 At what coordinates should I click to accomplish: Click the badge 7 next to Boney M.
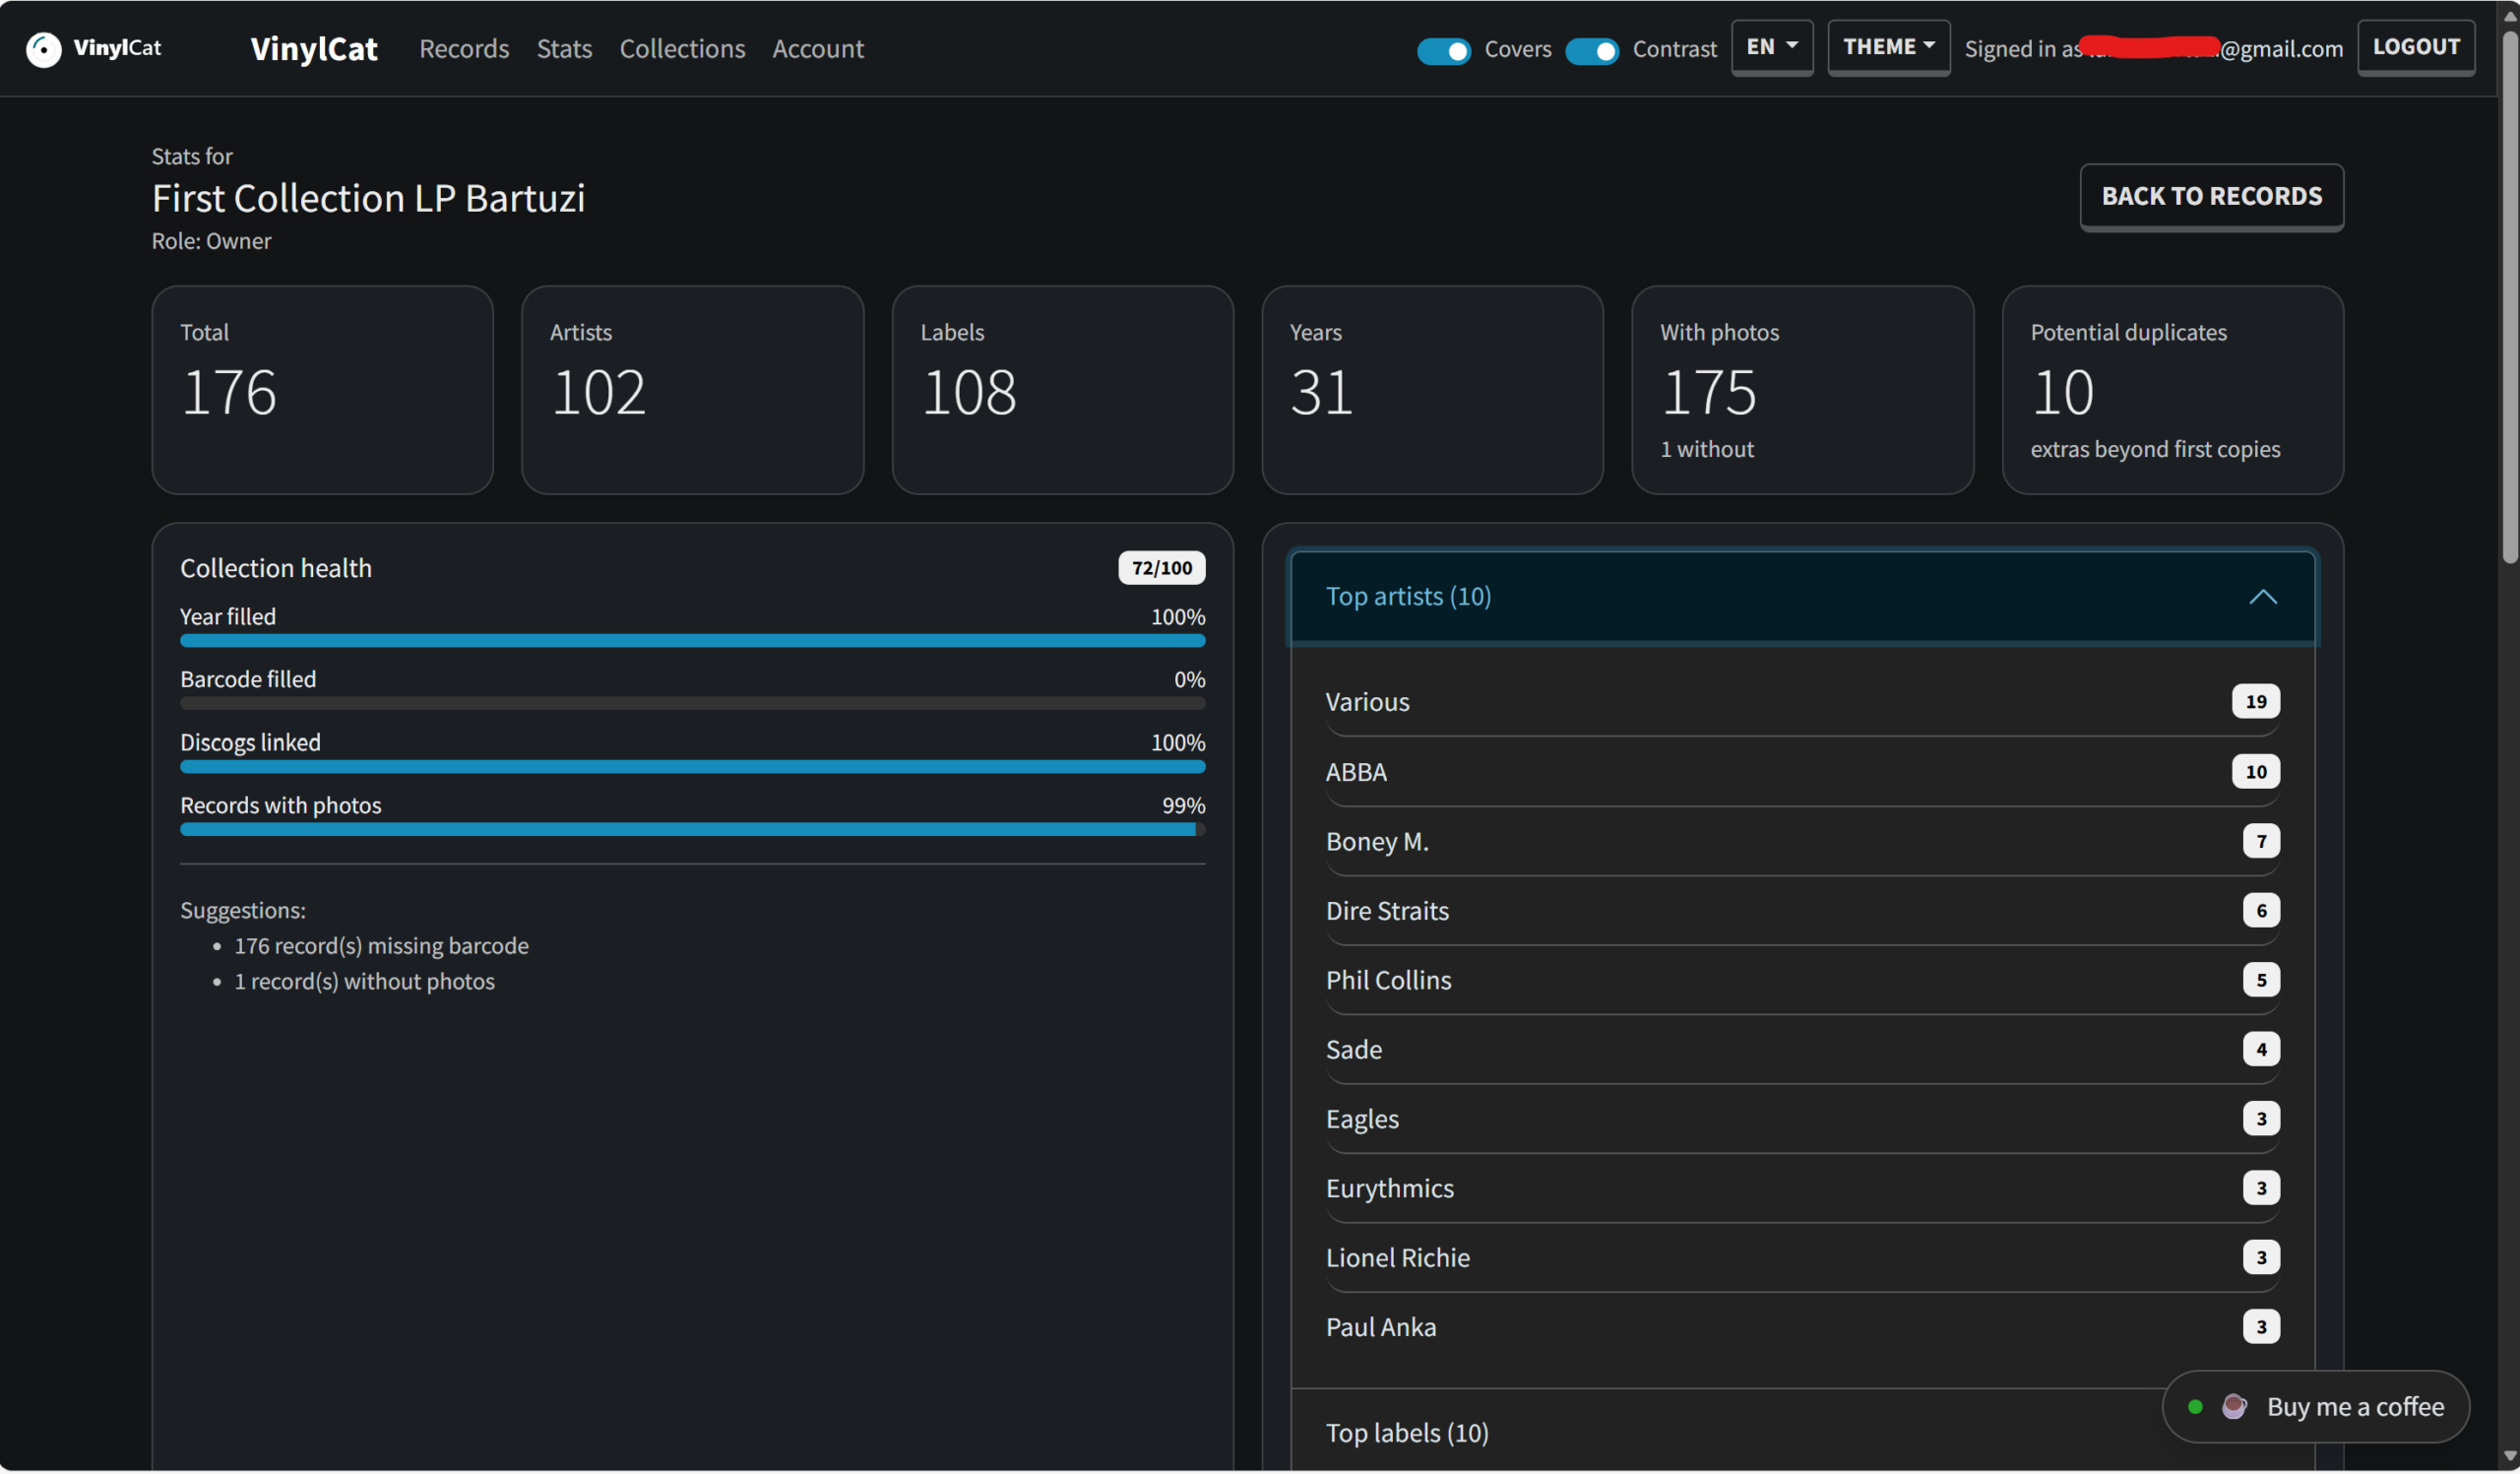[2260, 841]
